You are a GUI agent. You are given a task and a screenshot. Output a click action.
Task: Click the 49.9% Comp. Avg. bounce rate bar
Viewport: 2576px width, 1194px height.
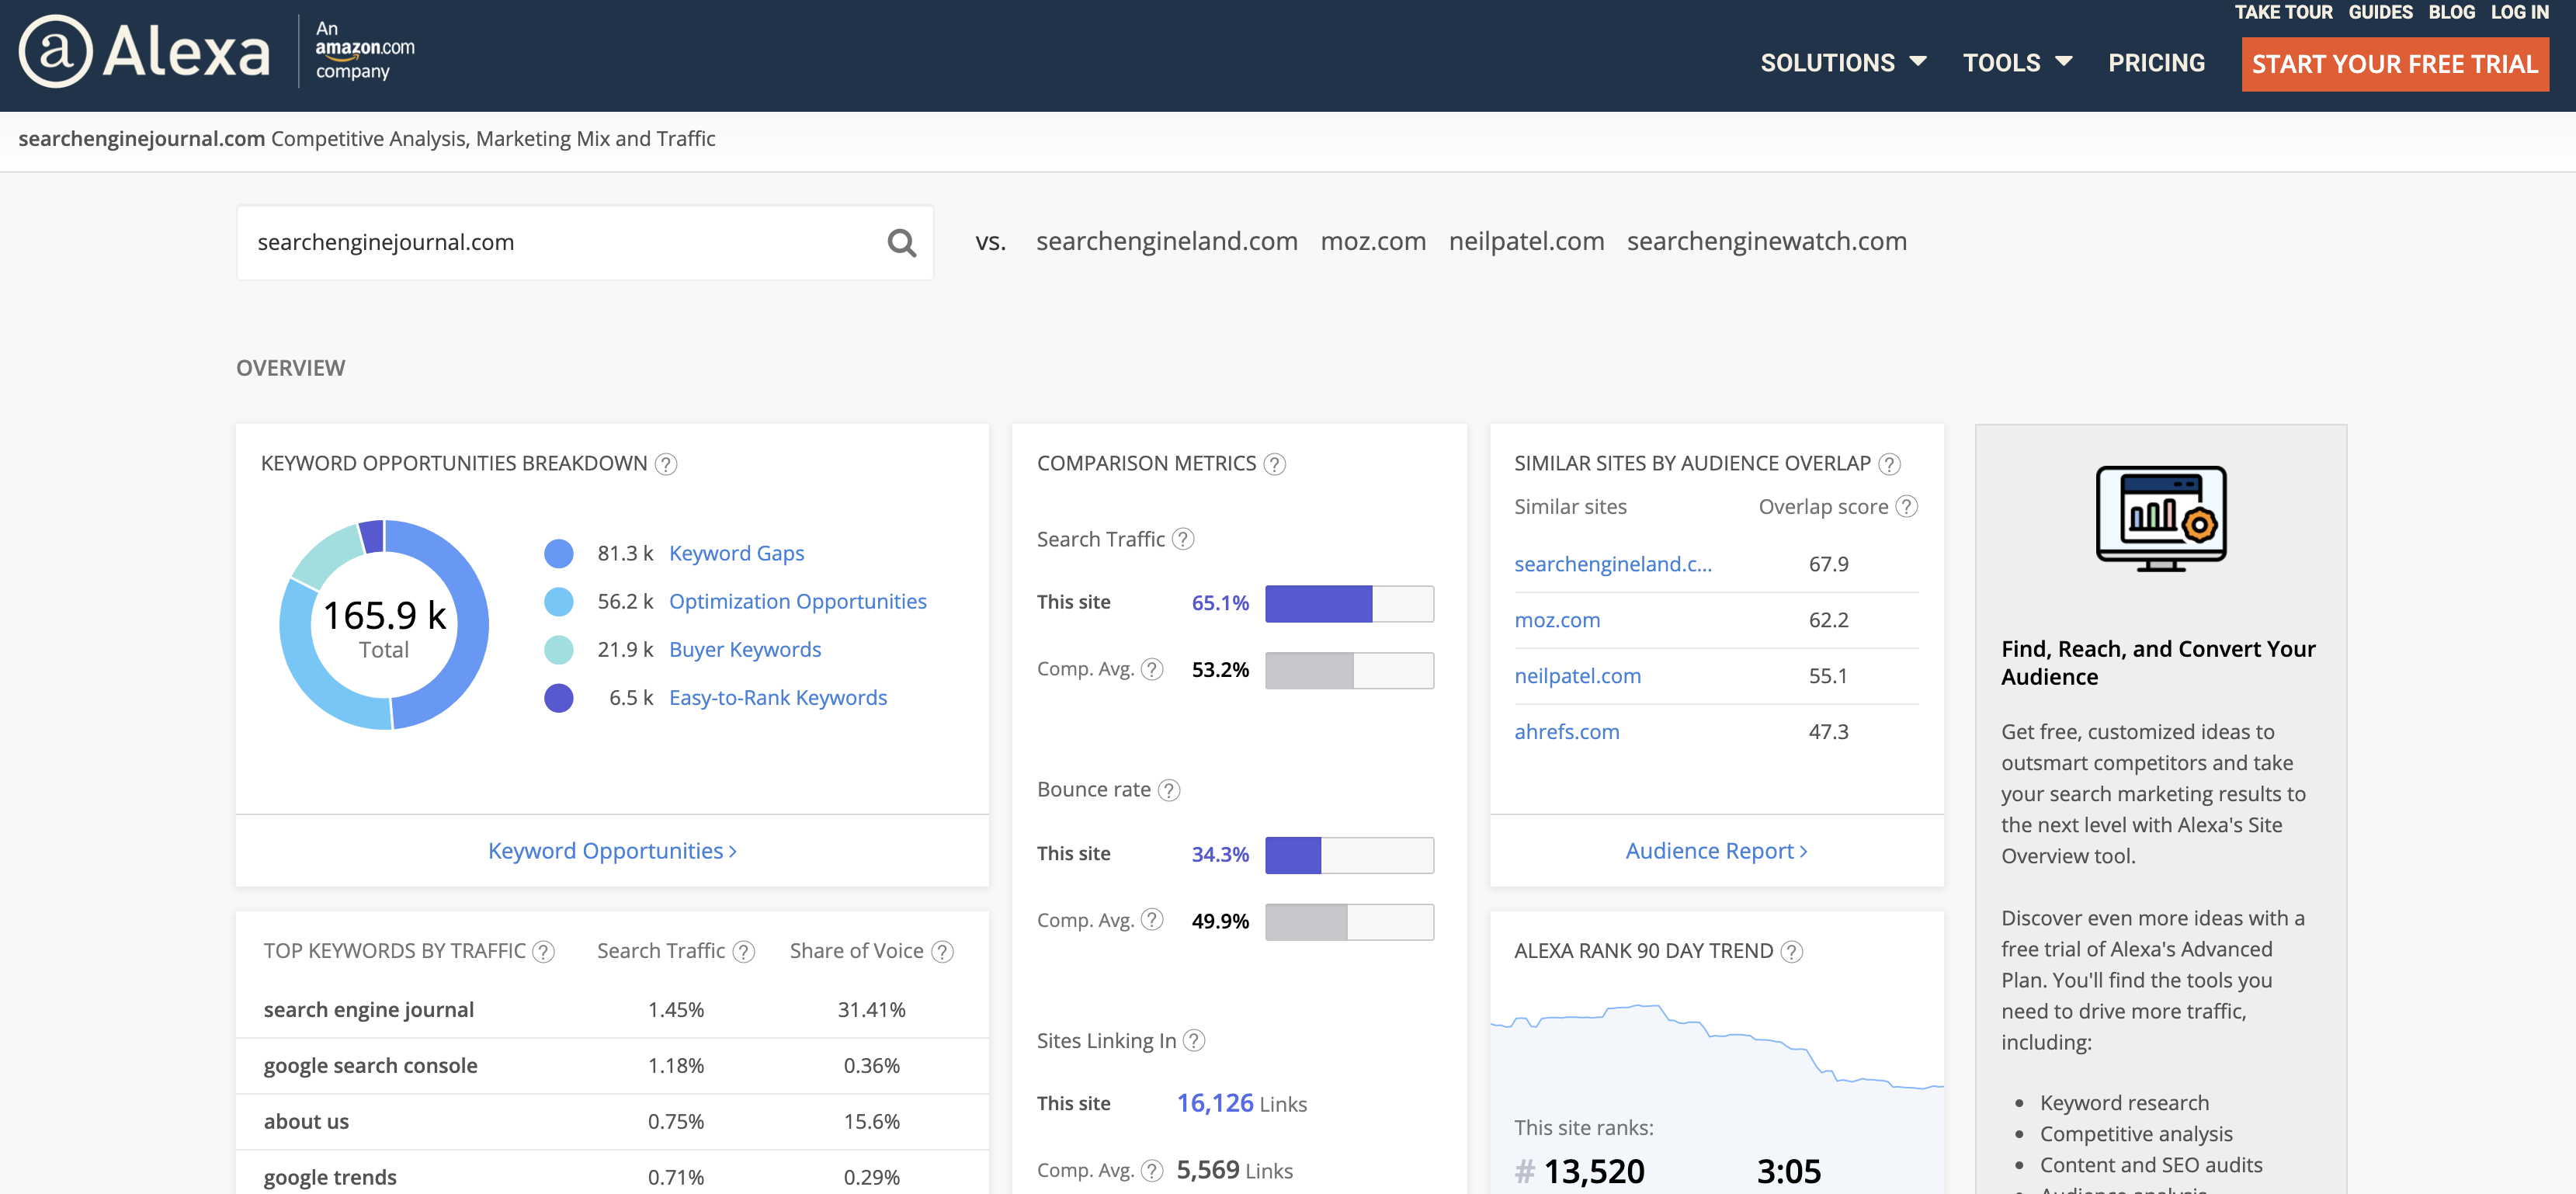click(1349, 922)
